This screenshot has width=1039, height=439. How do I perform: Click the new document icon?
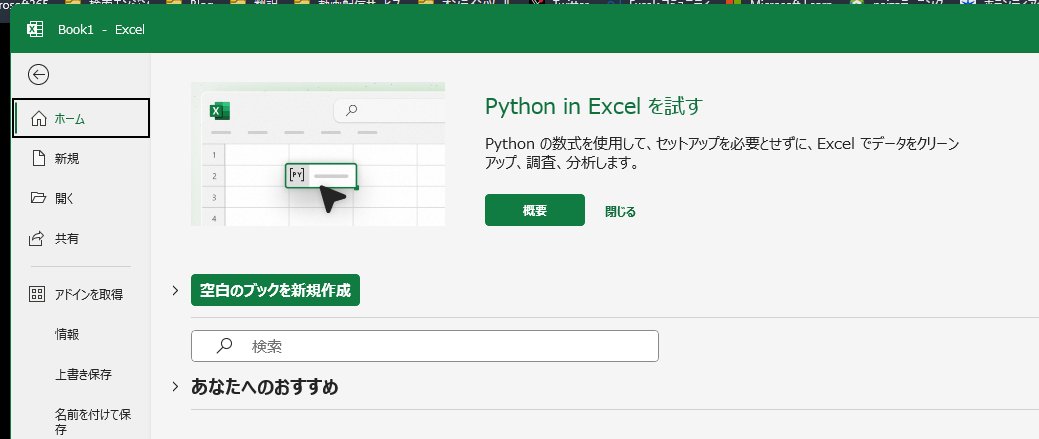38,159
